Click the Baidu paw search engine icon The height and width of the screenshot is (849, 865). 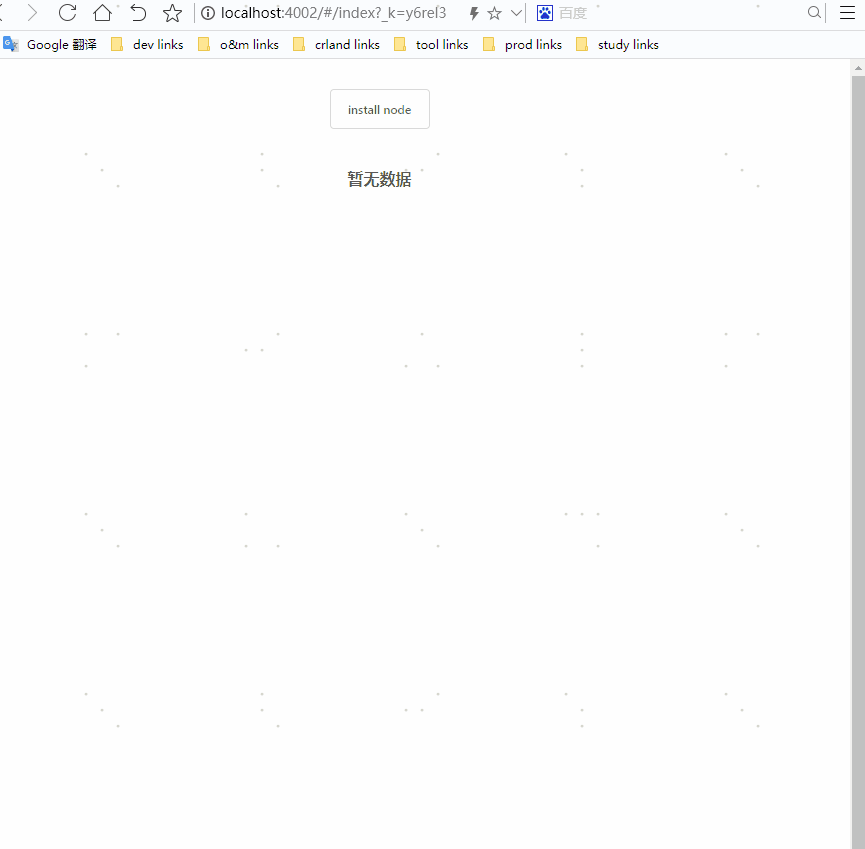click(545, 13)
